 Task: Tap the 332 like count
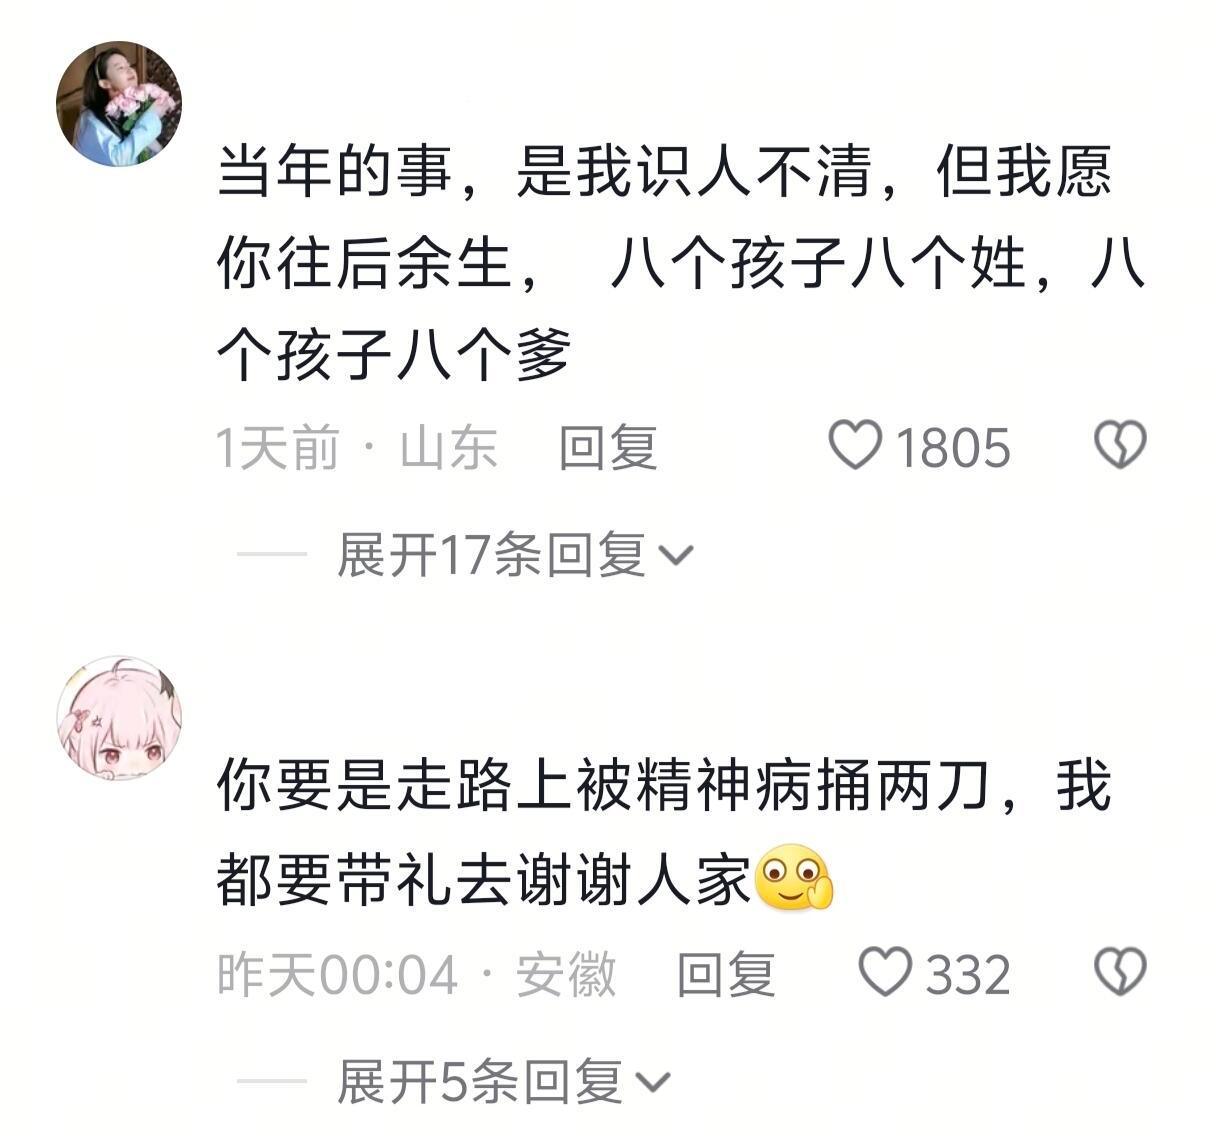[x=968, y=974]
